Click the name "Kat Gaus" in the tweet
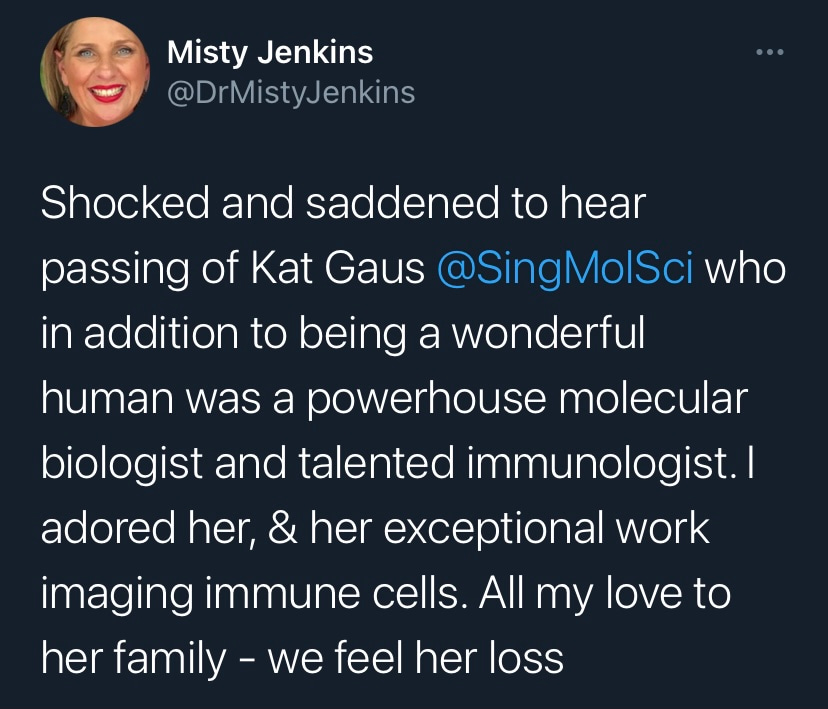 click(342, 271)
